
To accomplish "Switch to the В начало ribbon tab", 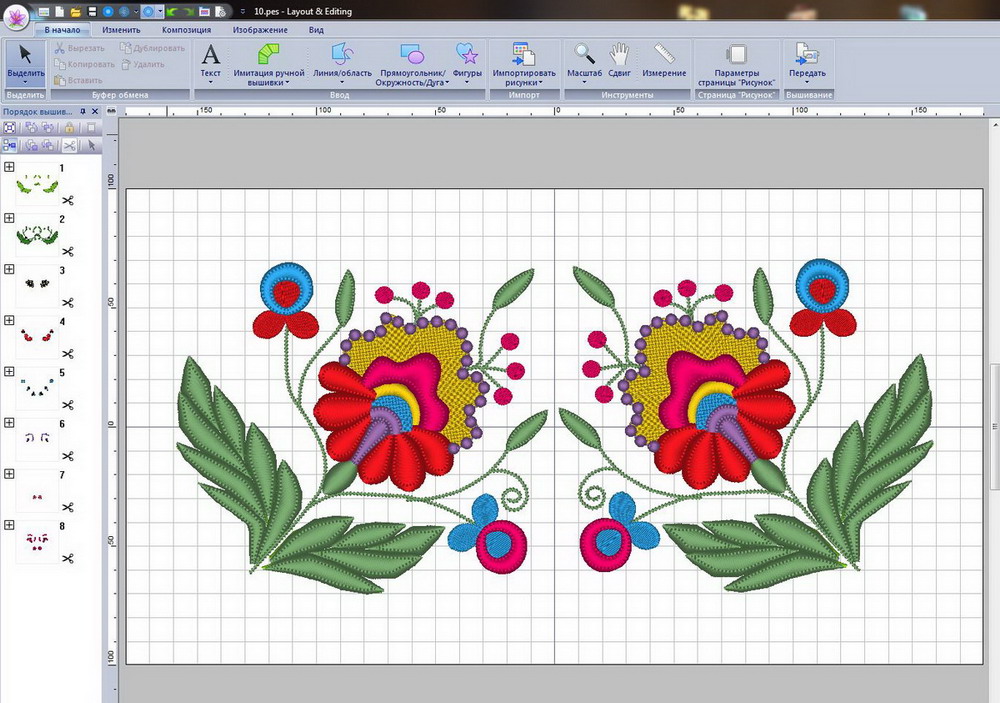I will 62,30.
